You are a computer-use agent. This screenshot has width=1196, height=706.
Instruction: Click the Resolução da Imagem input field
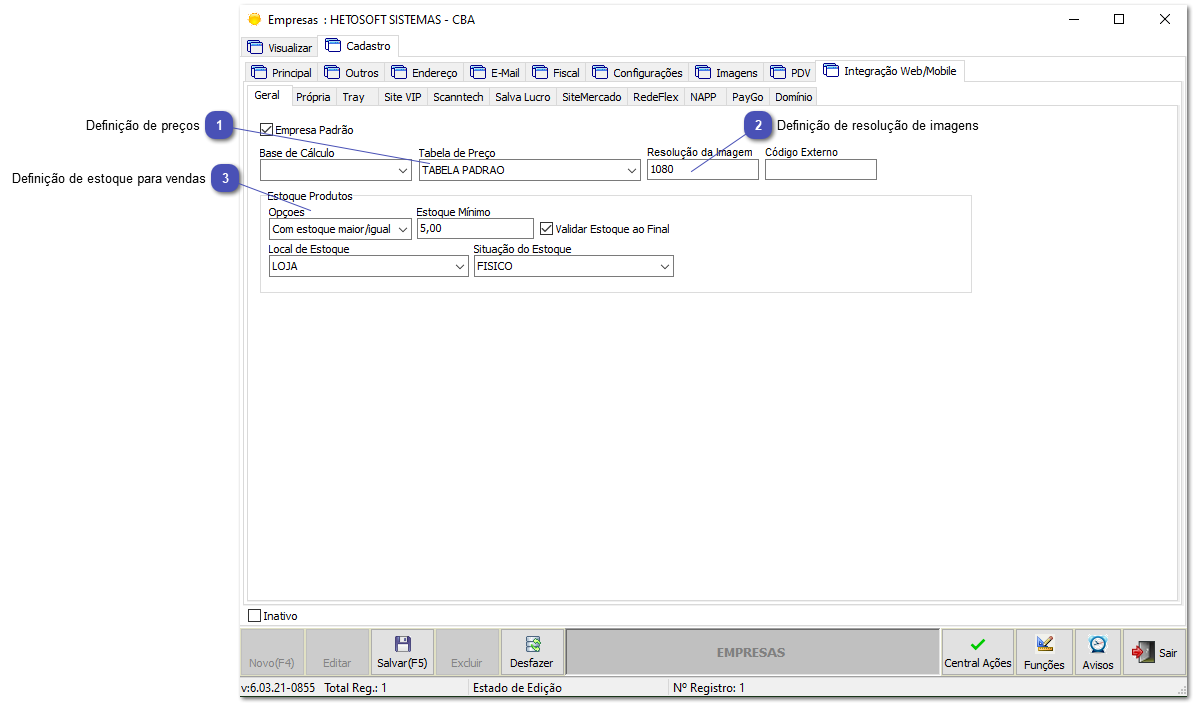pyautogui.click(x=700, y=169)
